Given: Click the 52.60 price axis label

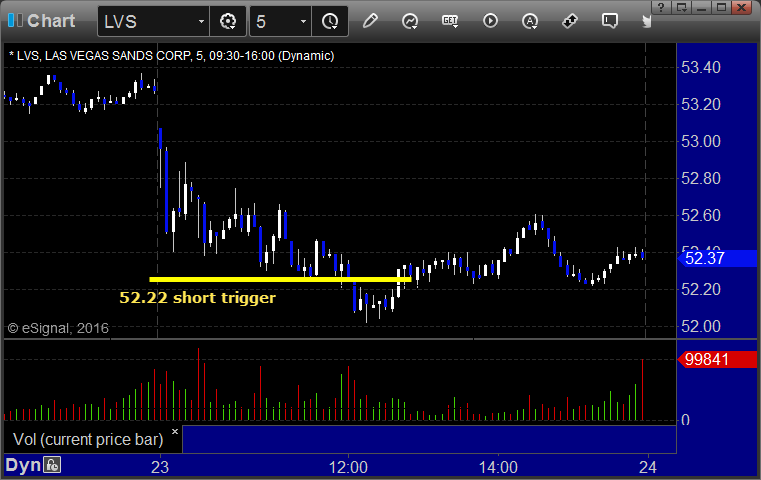Looking at the screenshot, I should coord(701,215).
